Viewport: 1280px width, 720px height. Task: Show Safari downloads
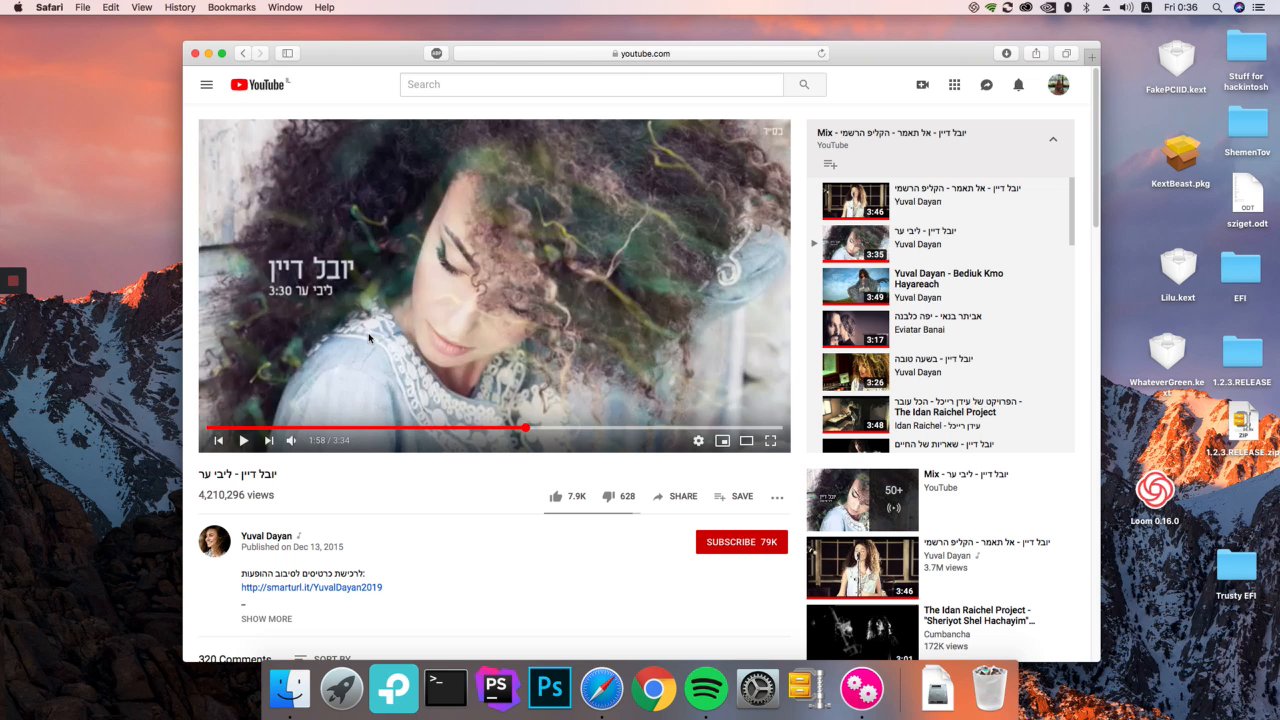point(1006,54)
